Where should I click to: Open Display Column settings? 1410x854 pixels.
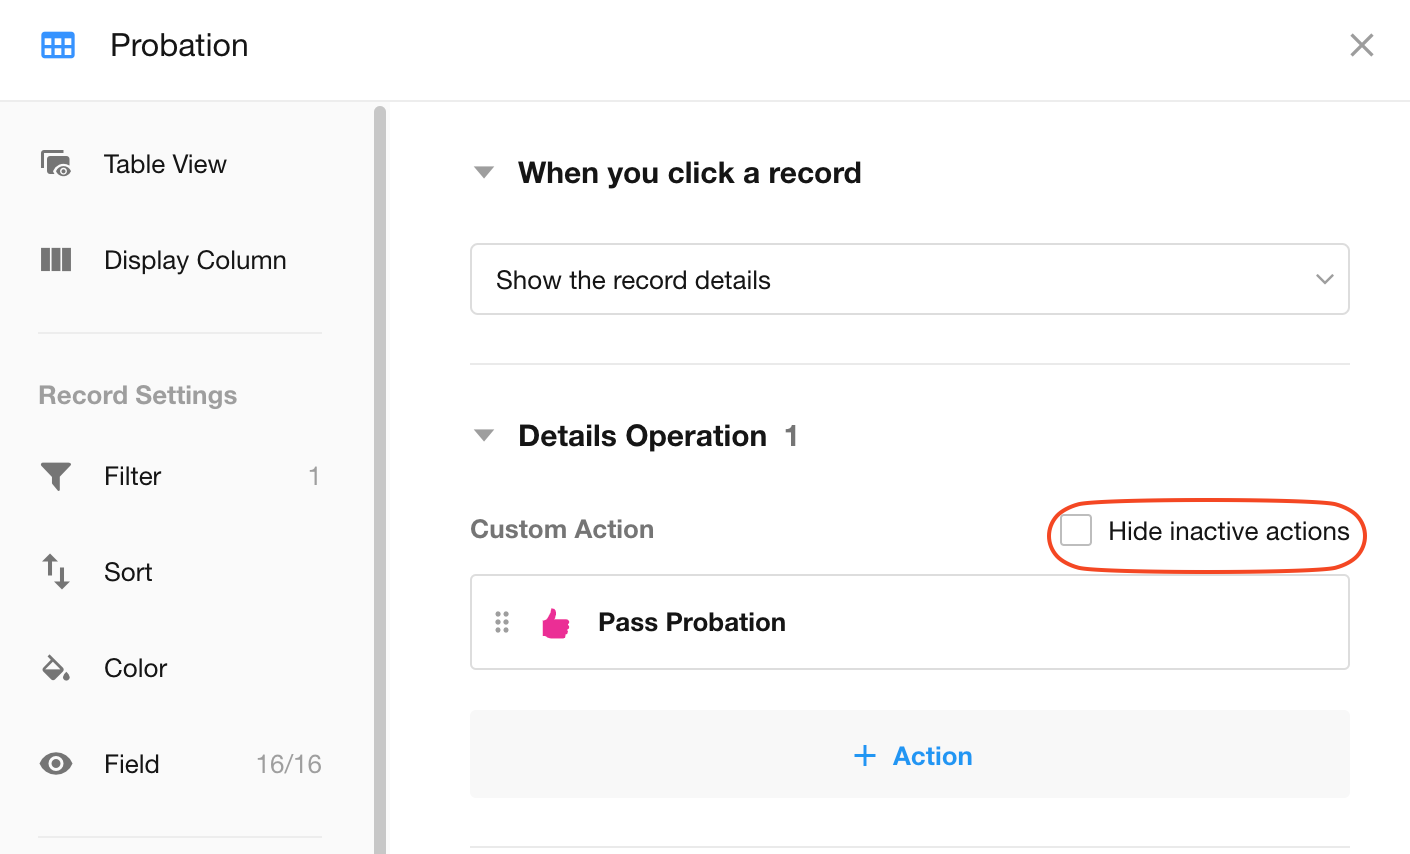pos(195,260)
